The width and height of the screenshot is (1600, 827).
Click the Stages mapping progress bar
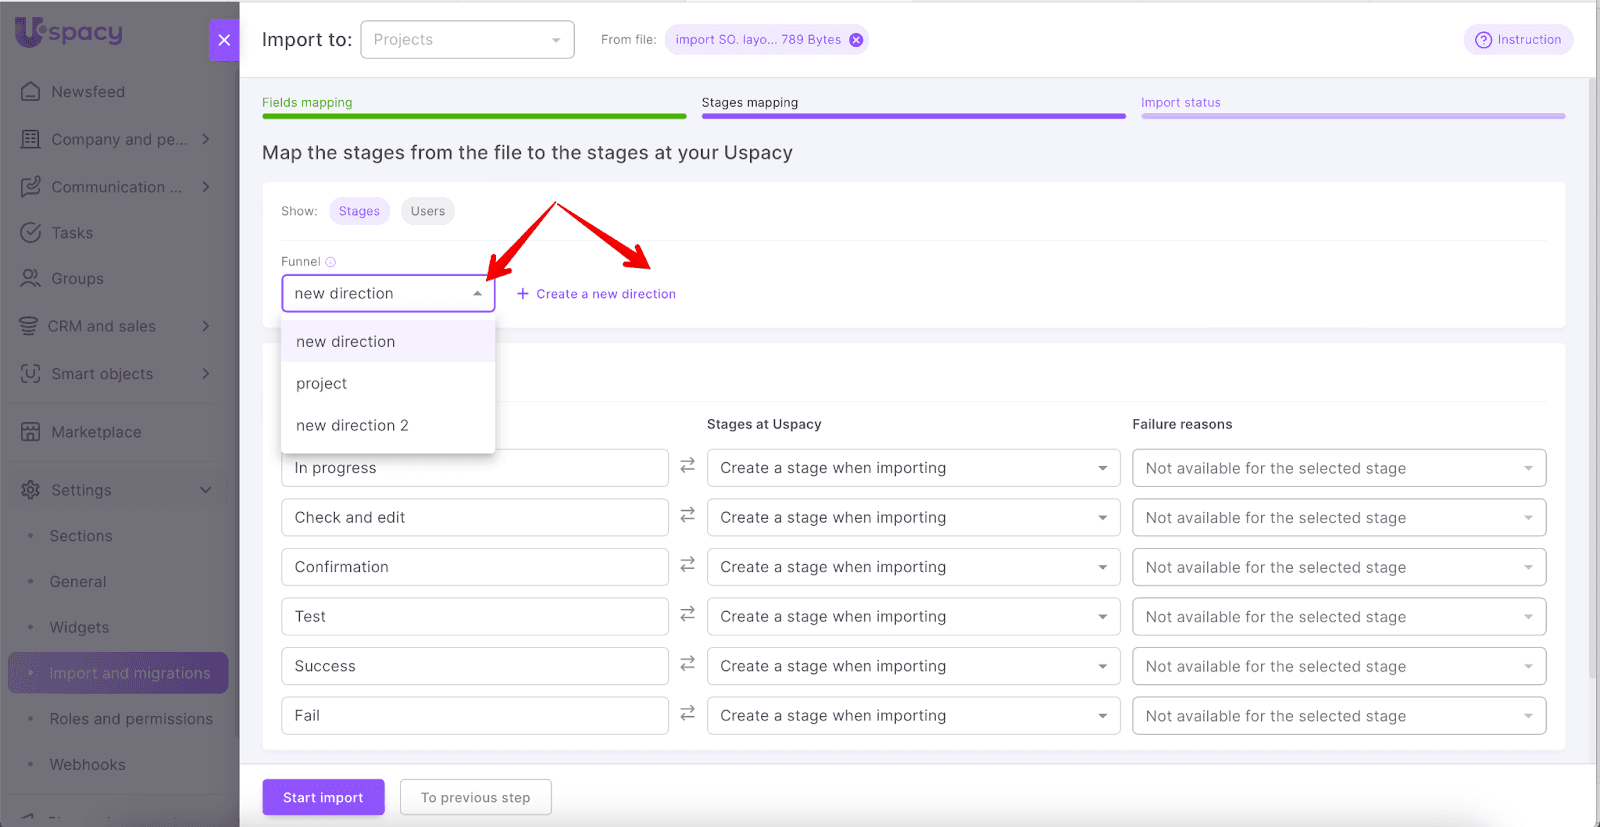pyautogui.click(x=913, y=116)
